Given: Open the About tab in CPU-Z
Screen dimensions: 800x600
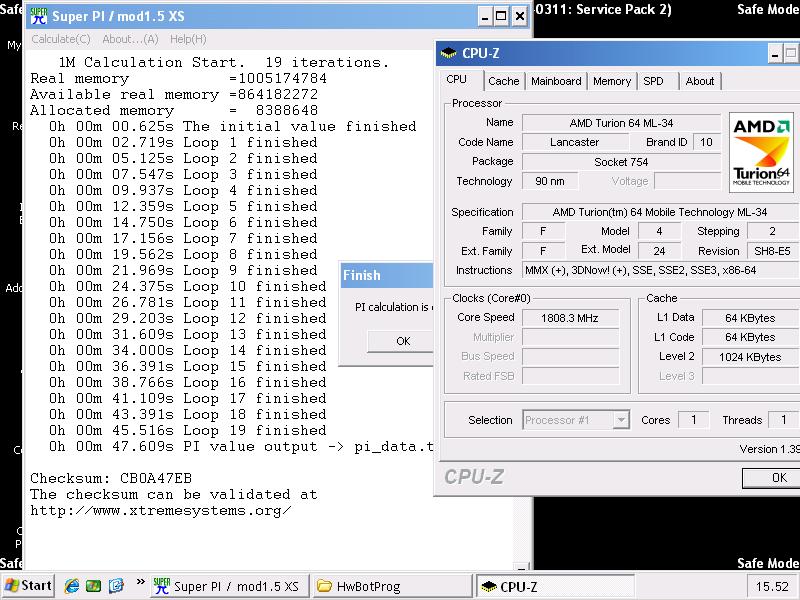Looking at the screenshot, I should [x=700, y=81].
